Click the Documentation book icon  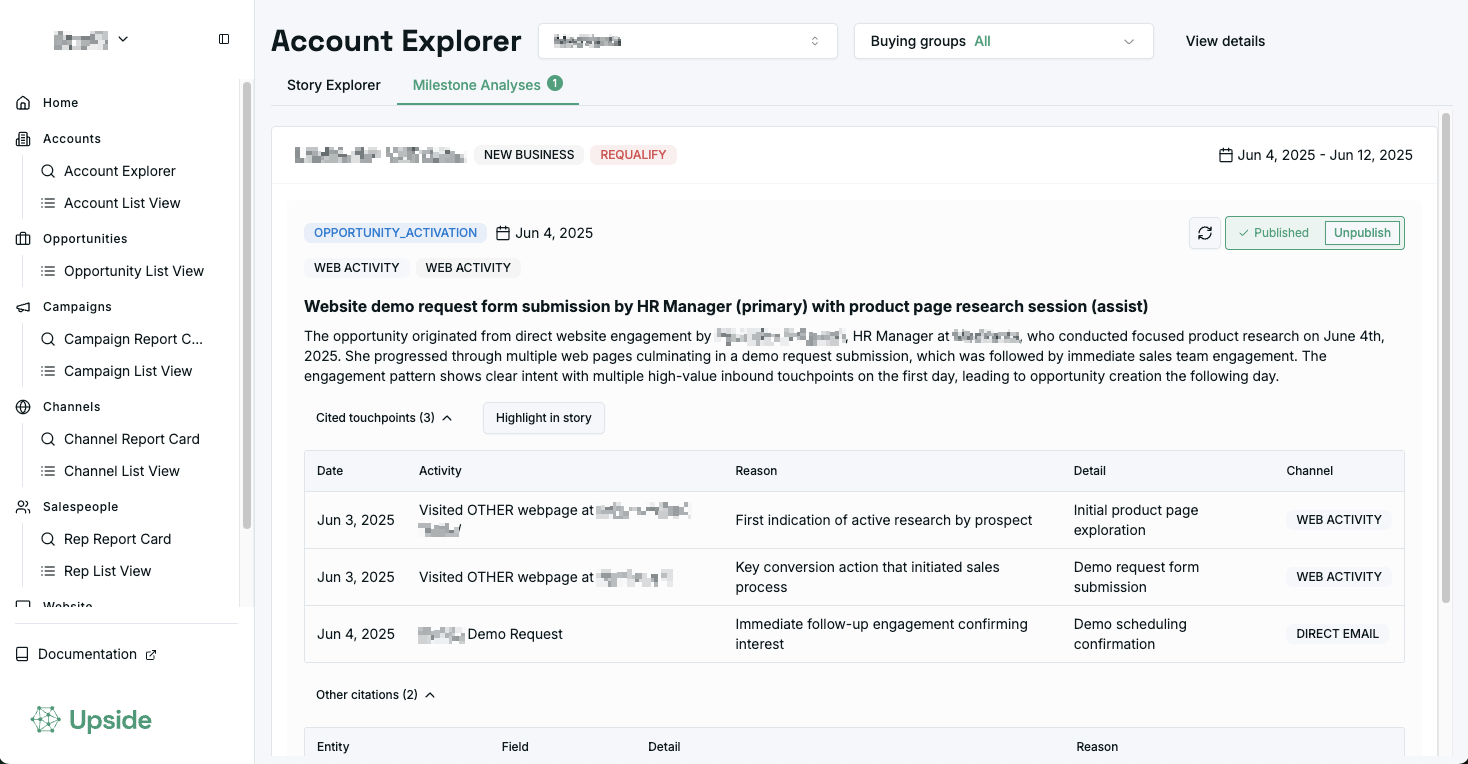(x=23, y=654)
